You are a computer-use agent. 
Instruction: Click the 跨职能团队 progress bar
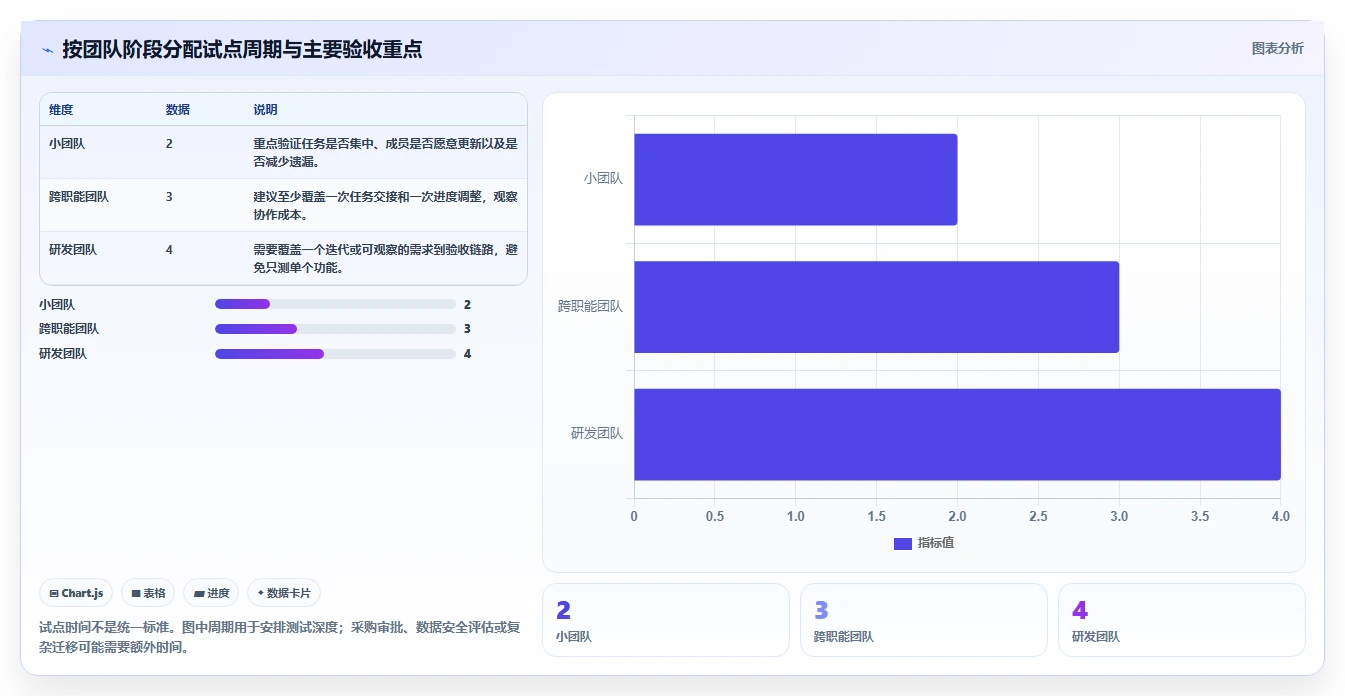(335, 329)
